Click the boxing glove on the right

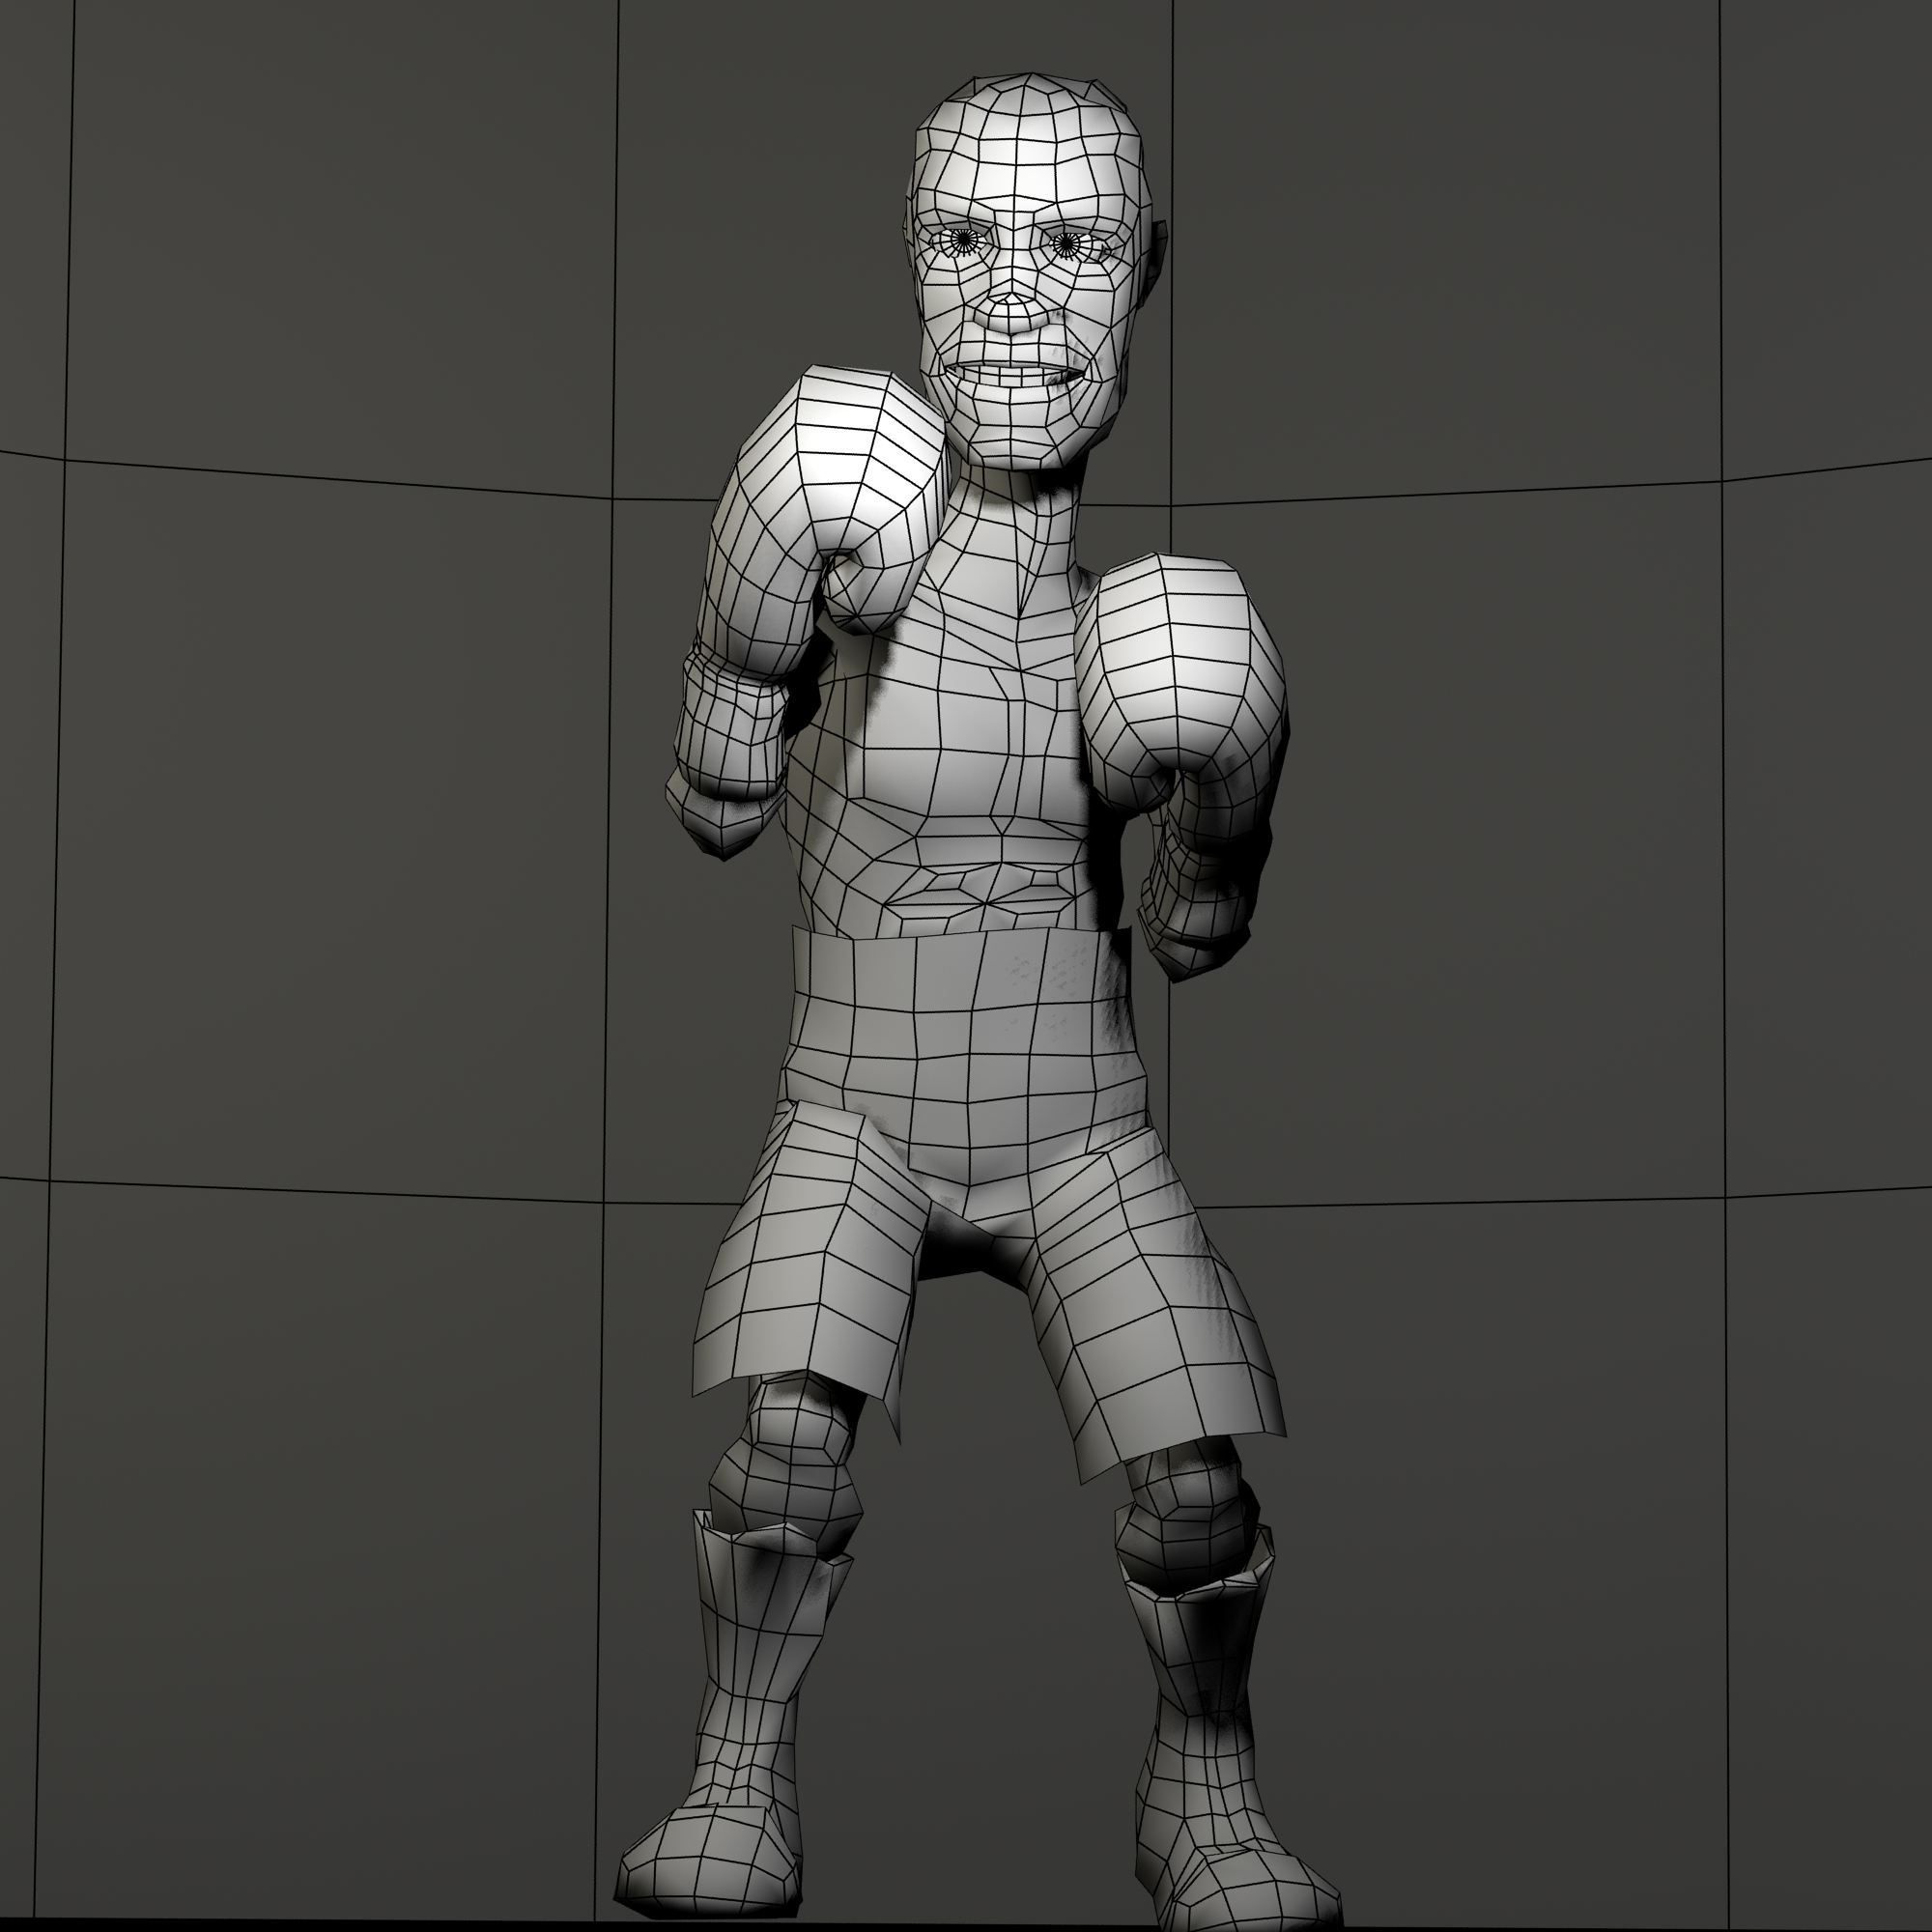coord(1180,668)
